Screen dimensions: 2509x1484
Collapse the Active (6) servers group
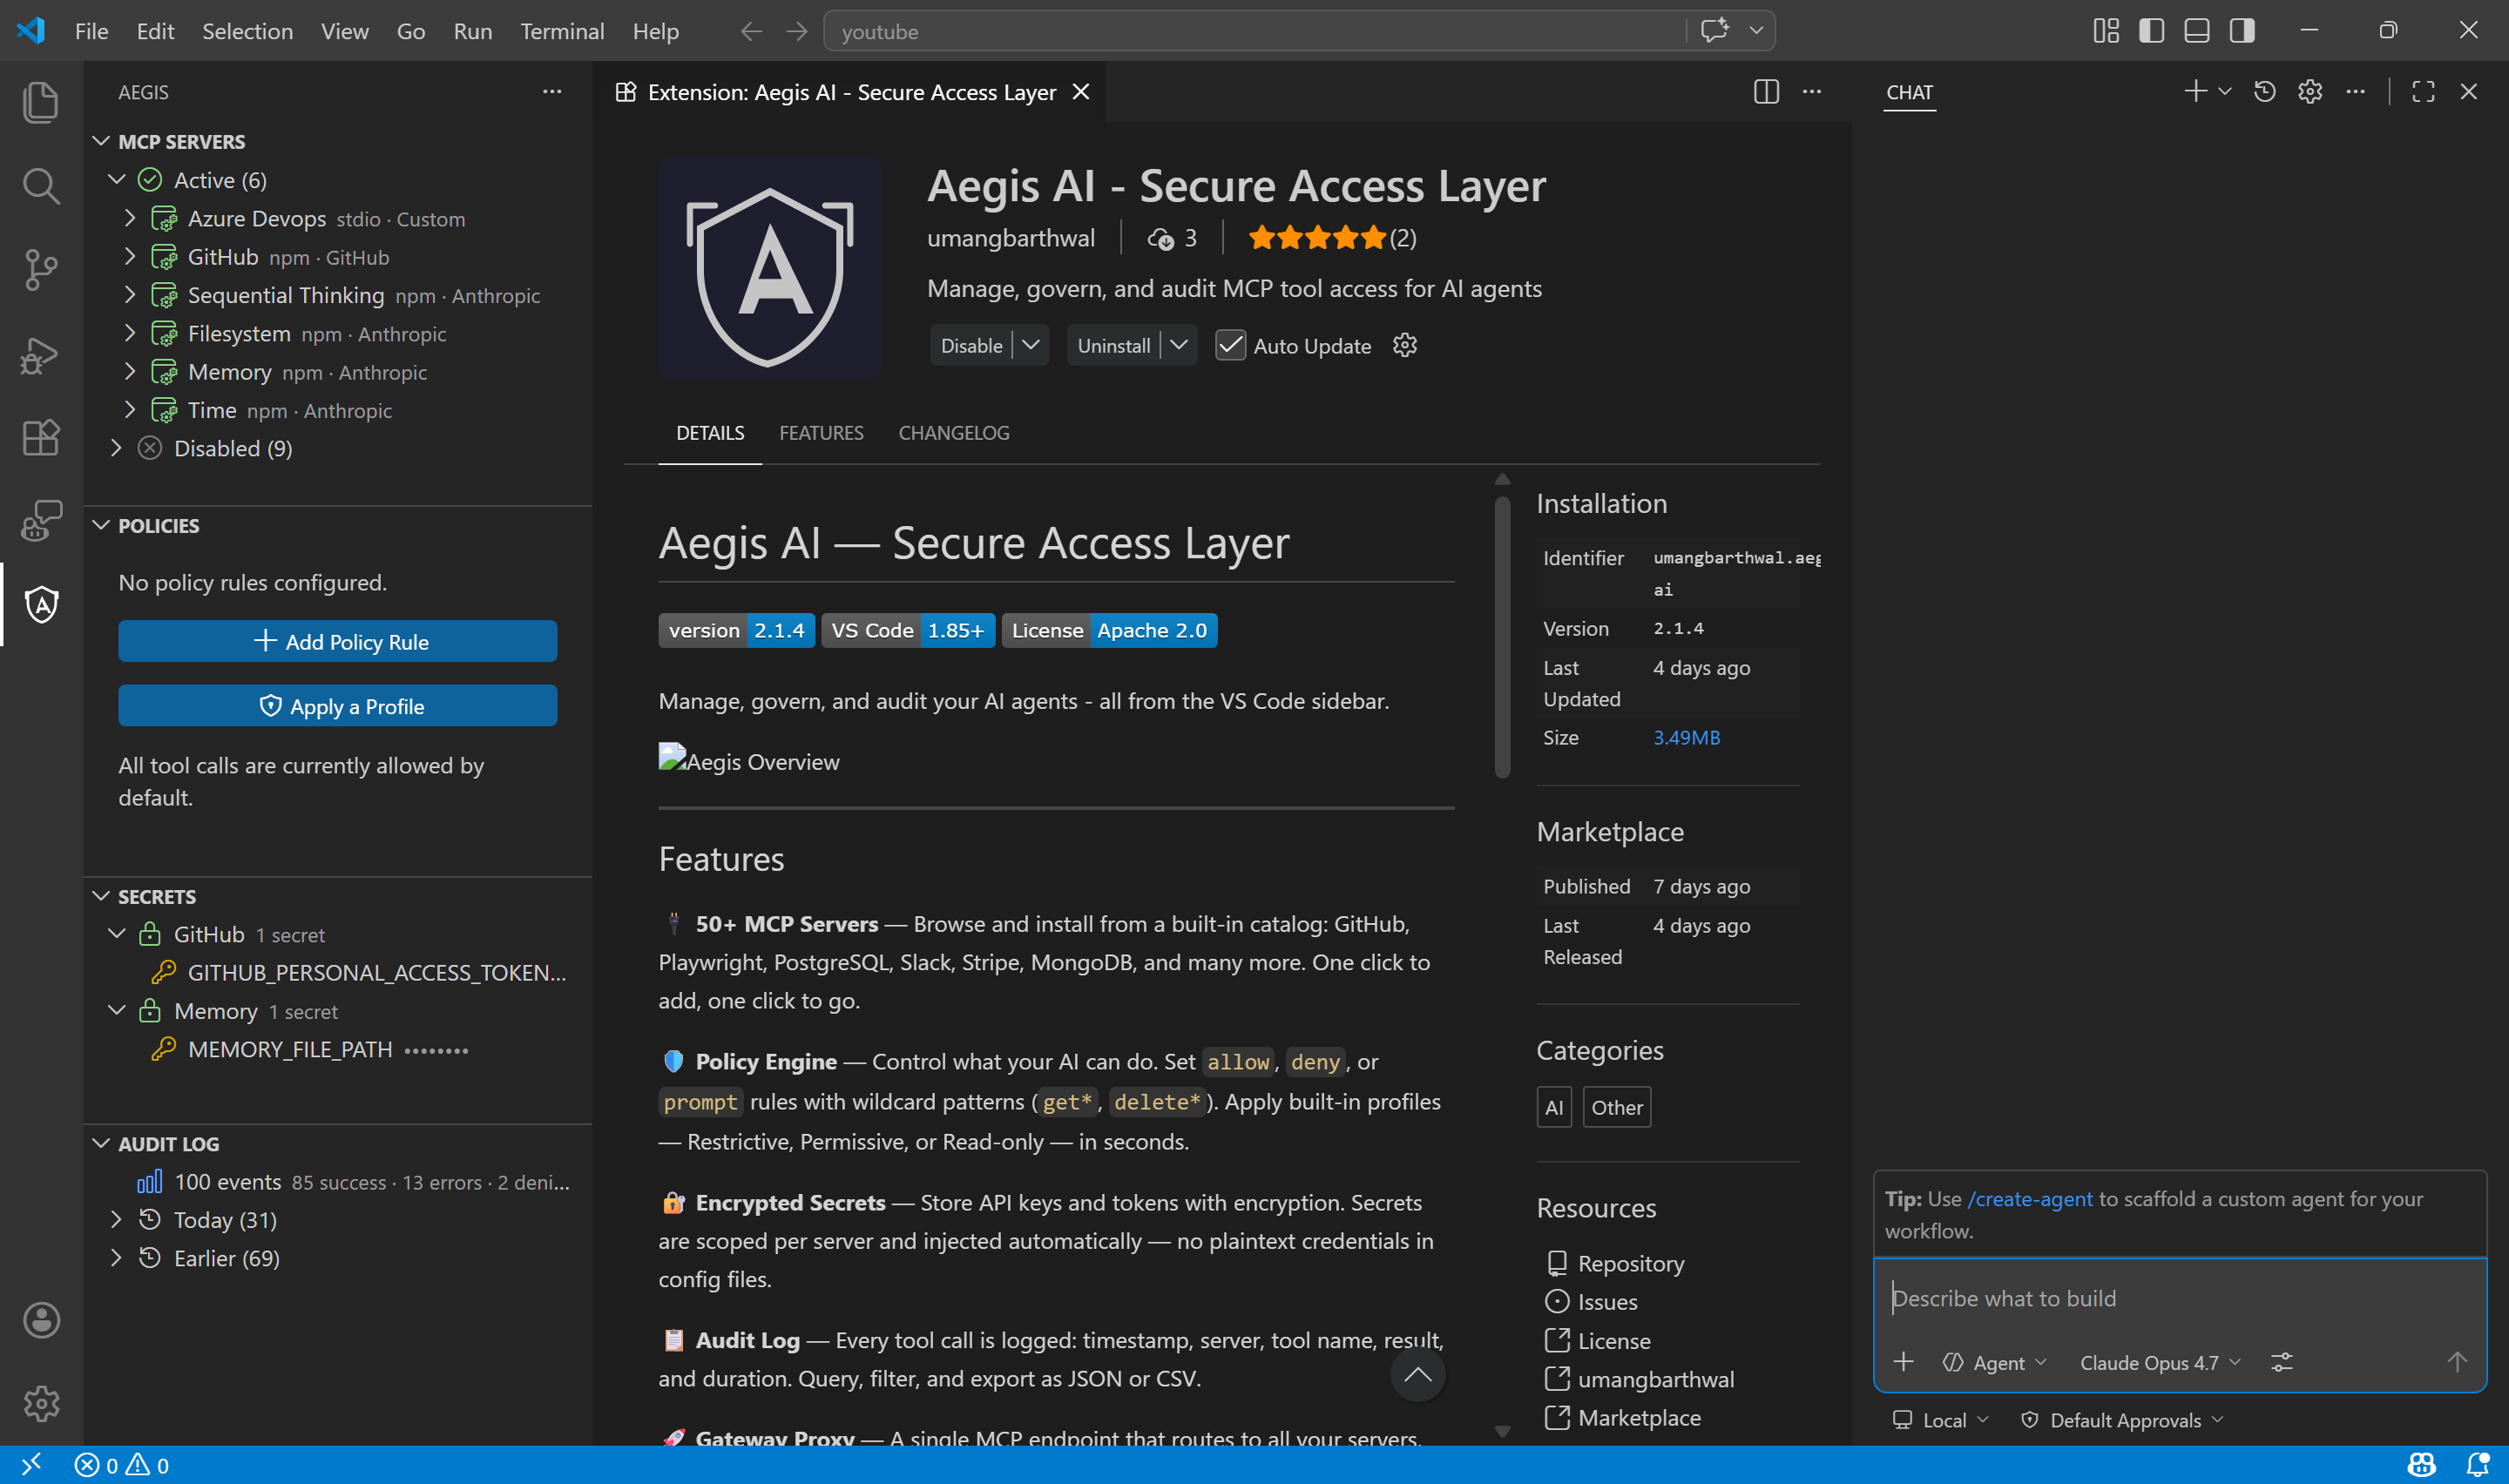[x=117, y=180]
